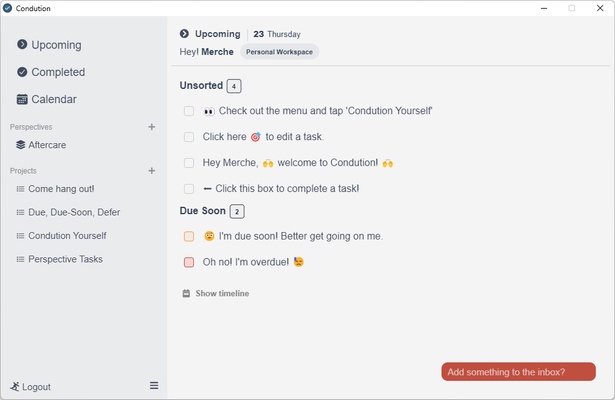Add a new project with plus icon

click(x=152, y=171)
